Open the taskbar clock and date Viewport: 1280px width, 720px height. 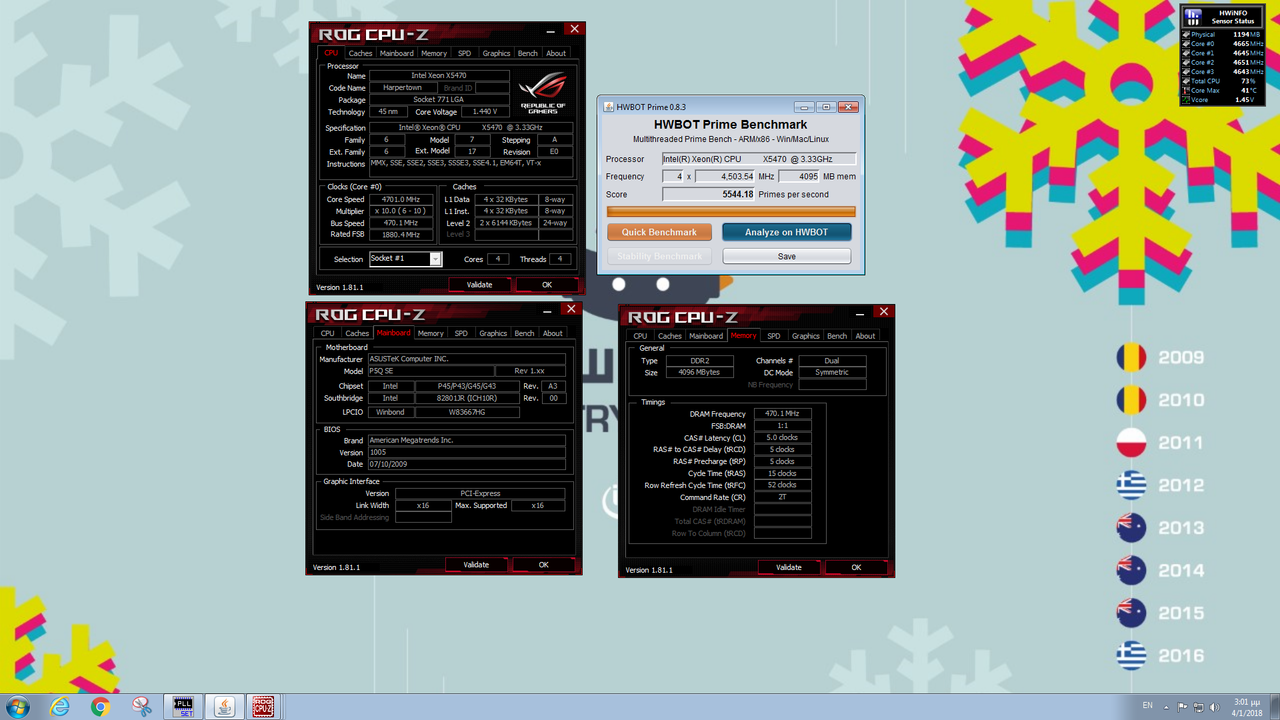pos(1245,707)
